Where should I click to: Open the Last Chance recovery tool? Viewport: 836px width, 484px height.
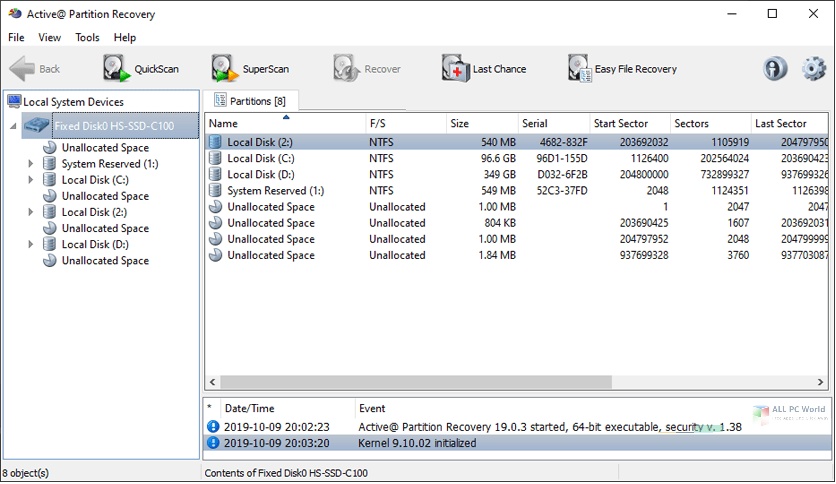[455, 69]
